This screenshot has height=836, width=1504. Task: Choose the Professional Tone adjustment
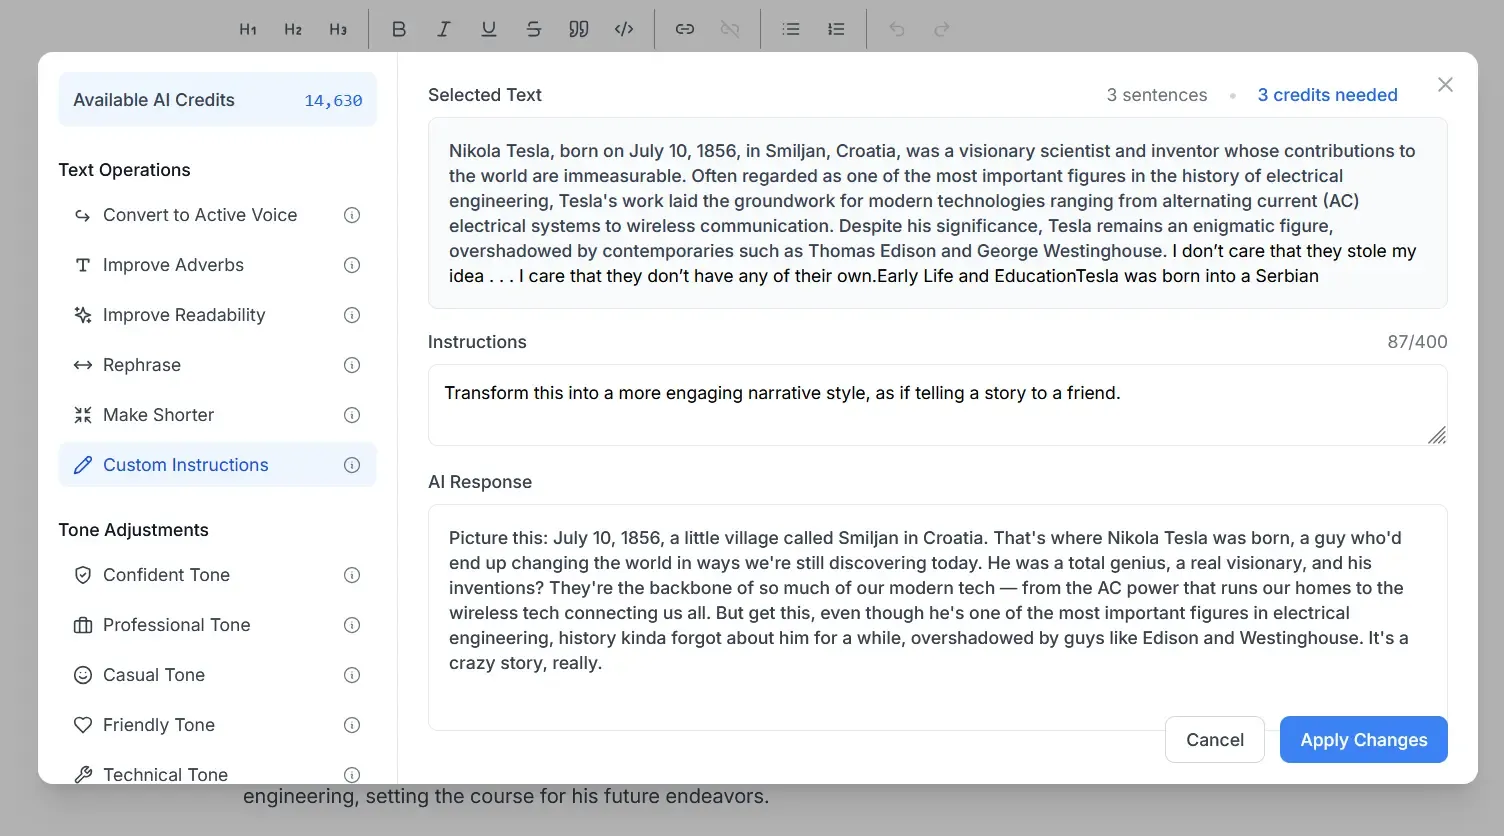pyautogui.click(x=177, y=625)
